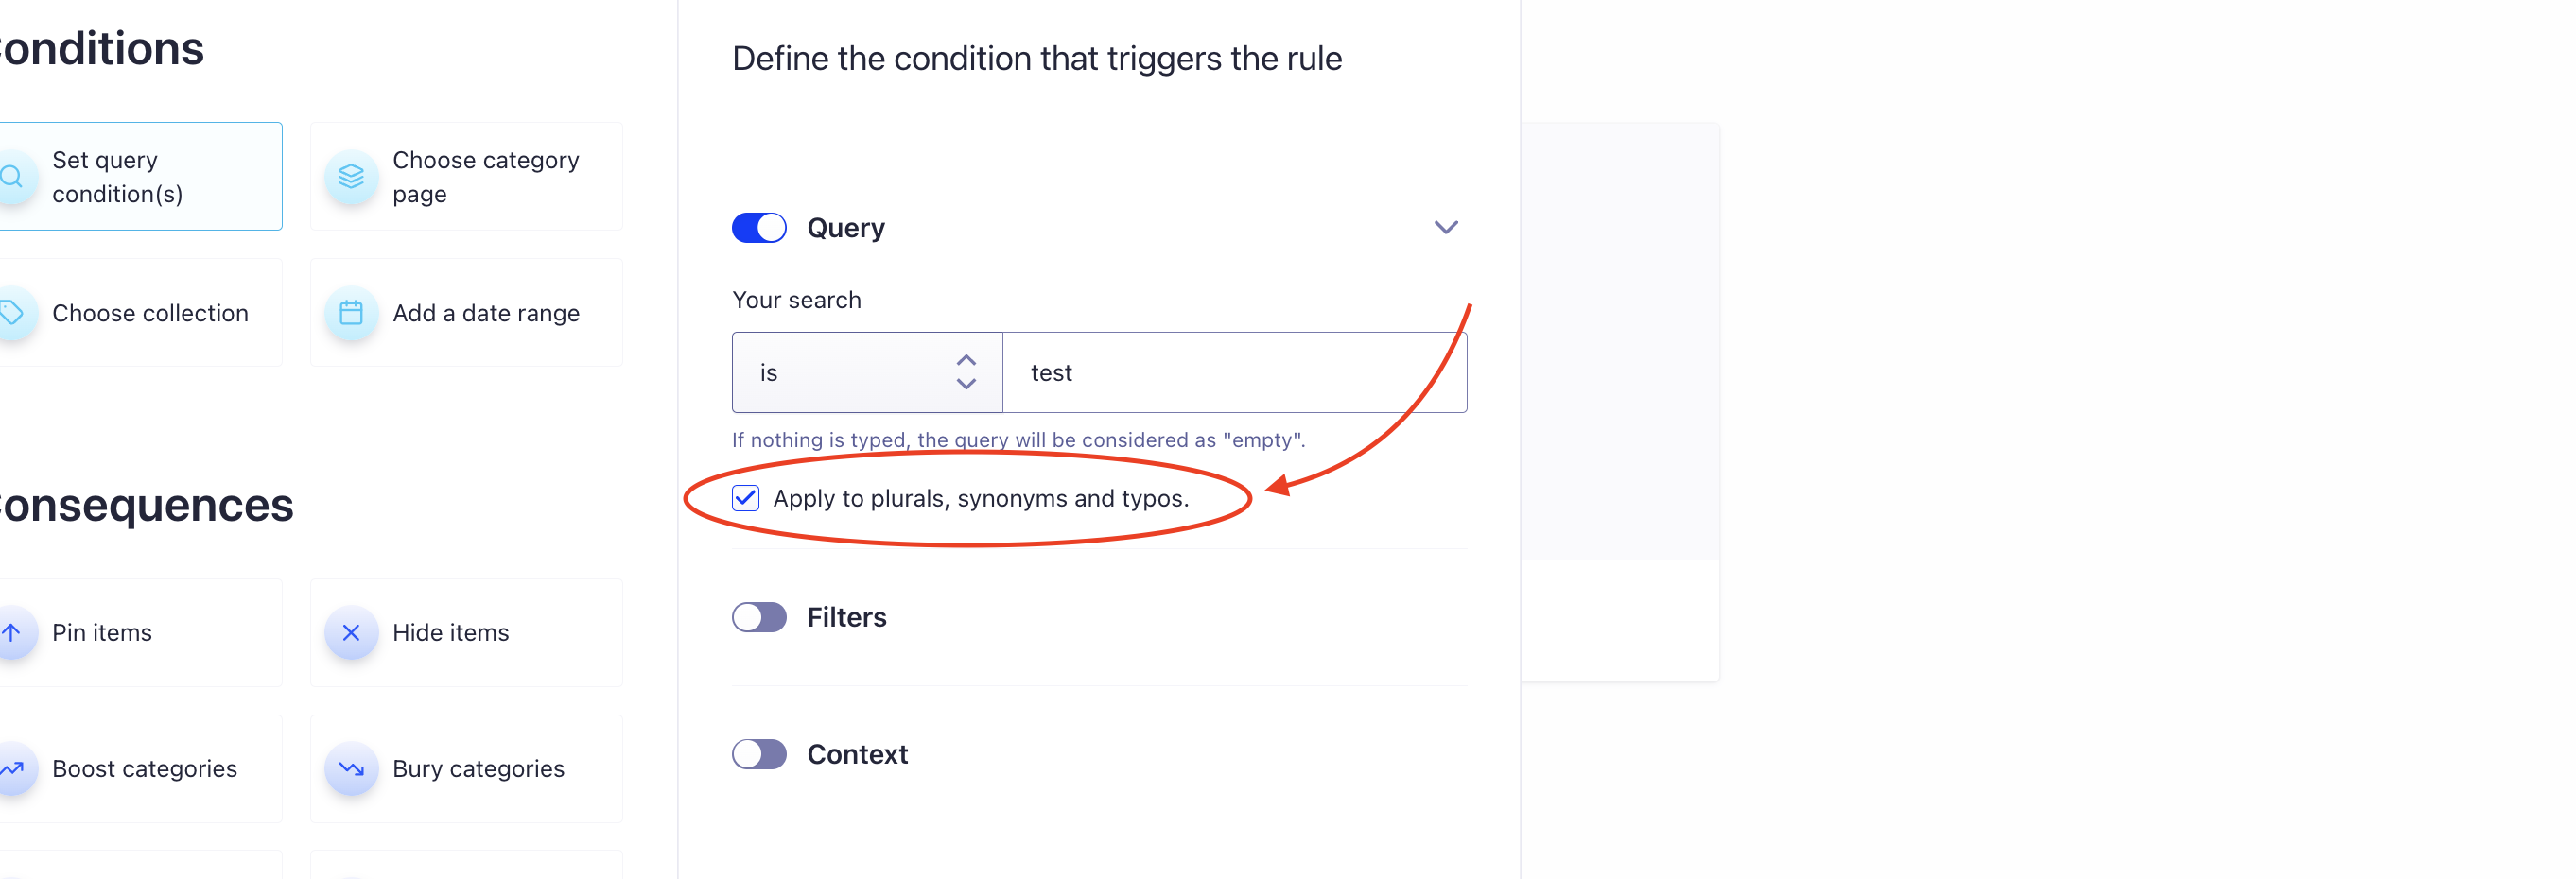Click the magnifier icon on Set query condition(s)
The width and height of the screenshot is (2576, 879).
tap(12, 177)
